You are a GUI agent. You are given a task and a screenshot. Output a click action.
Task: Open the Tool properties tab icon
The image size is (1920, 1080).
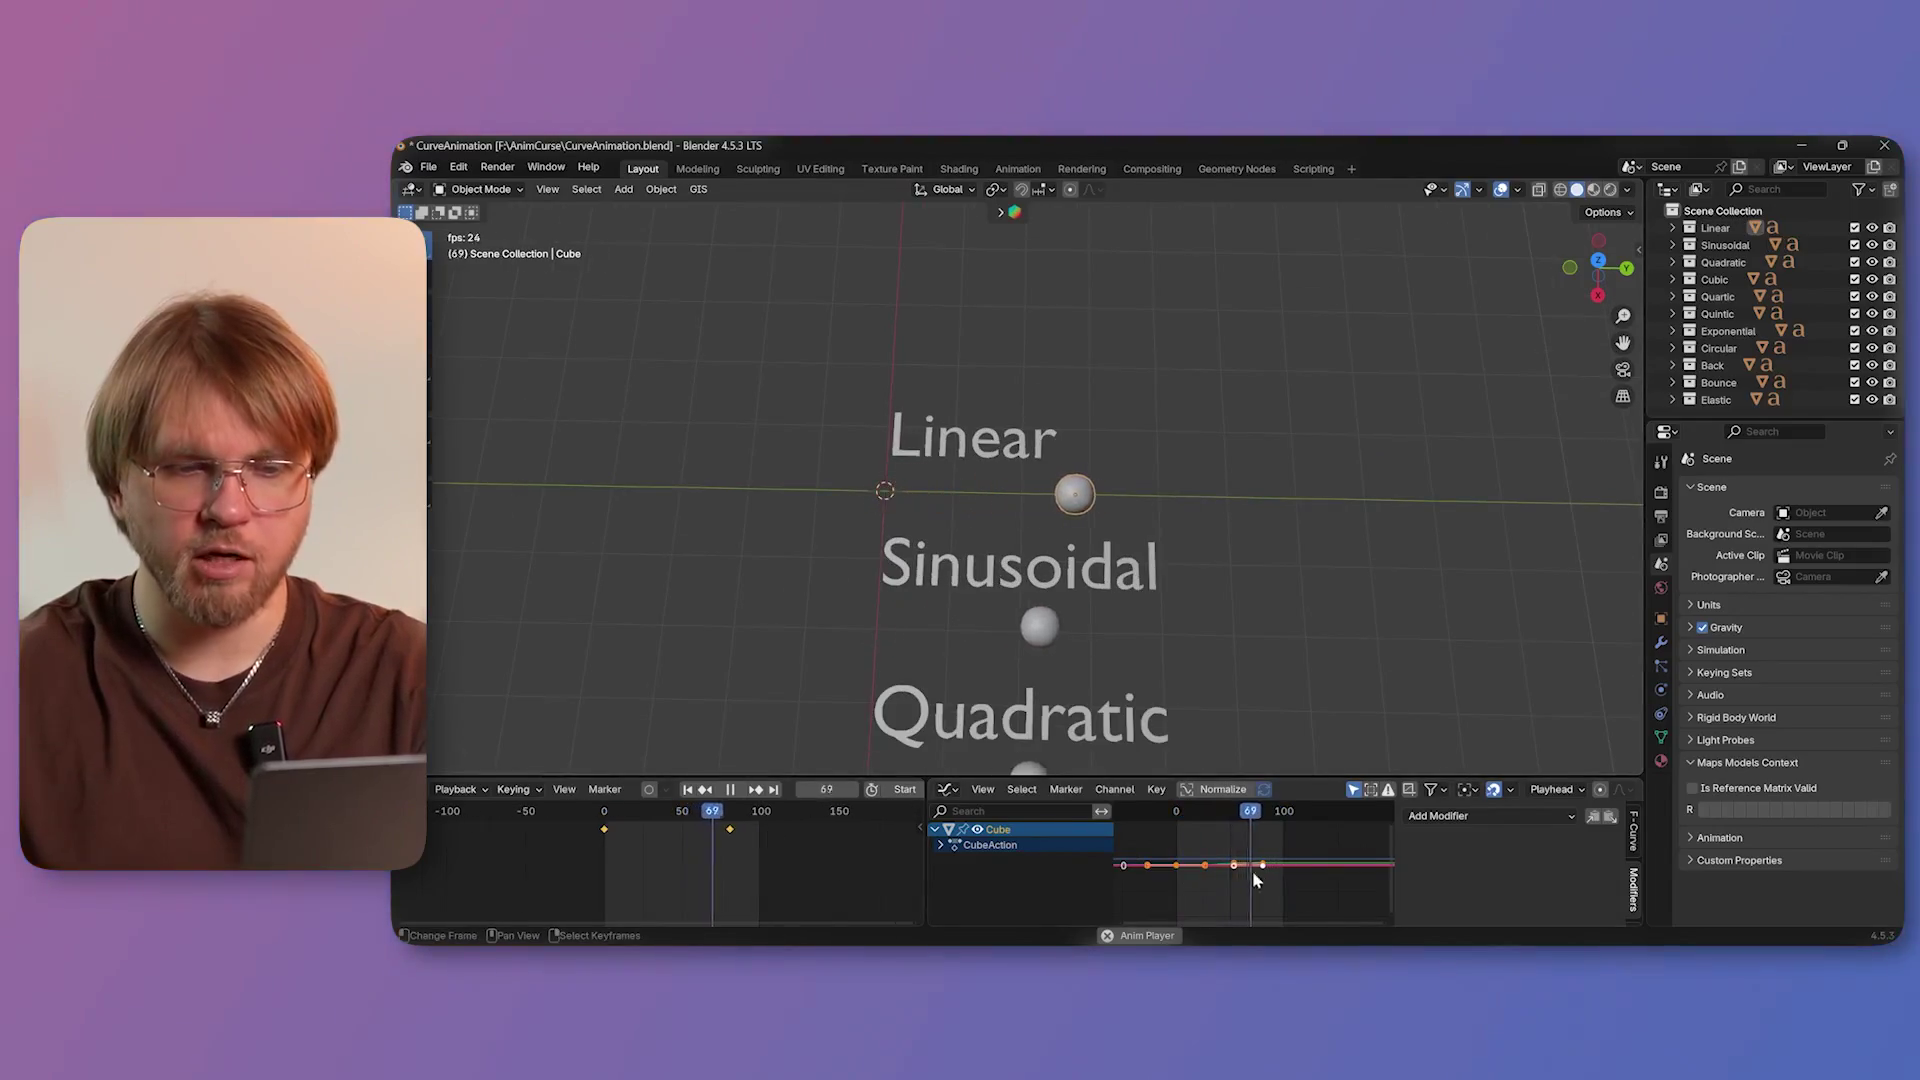[1661, 462]
